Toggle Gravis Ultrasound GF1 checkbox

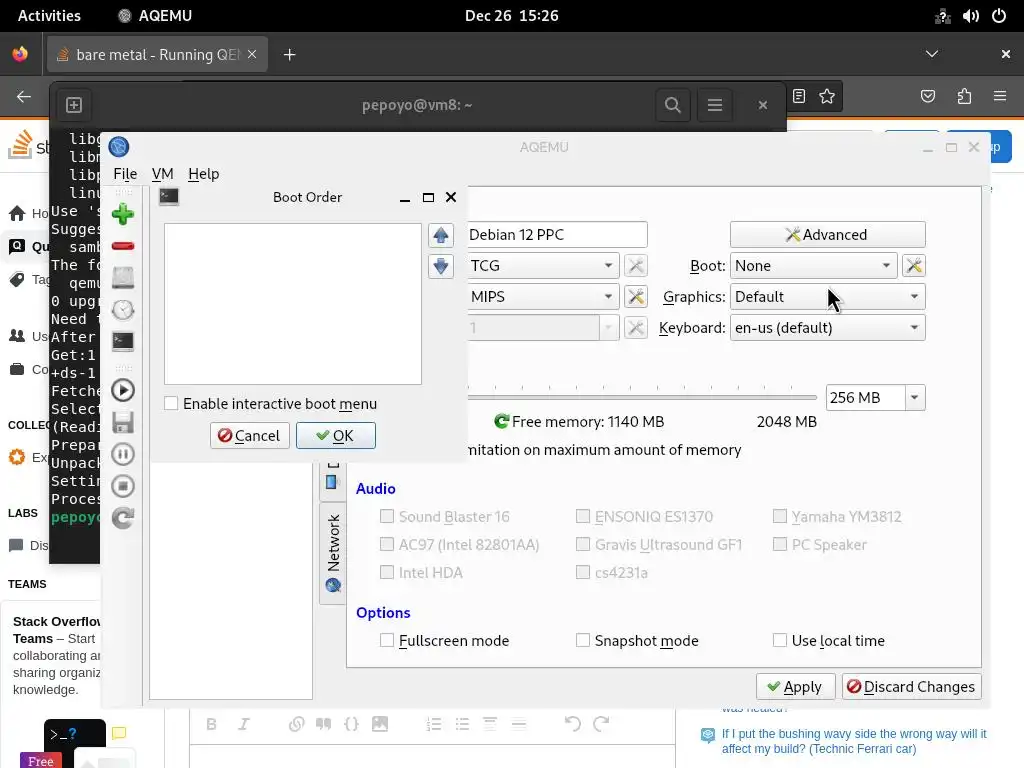(583, 545)
